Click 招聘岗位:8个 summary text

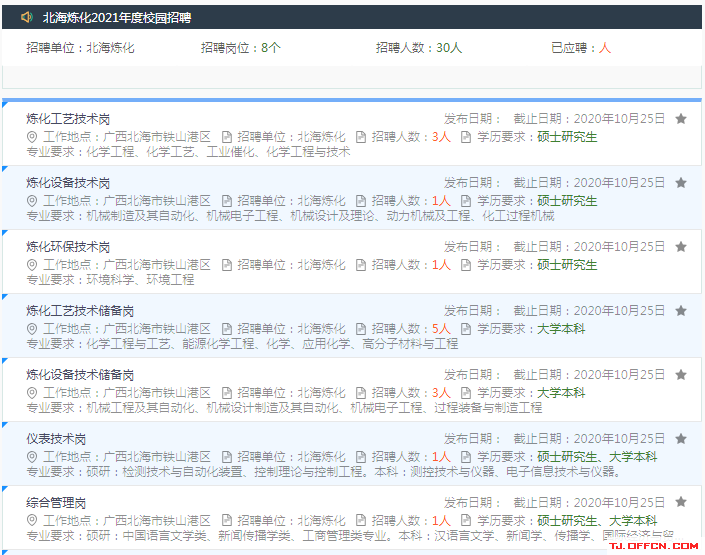click(241, 48)
